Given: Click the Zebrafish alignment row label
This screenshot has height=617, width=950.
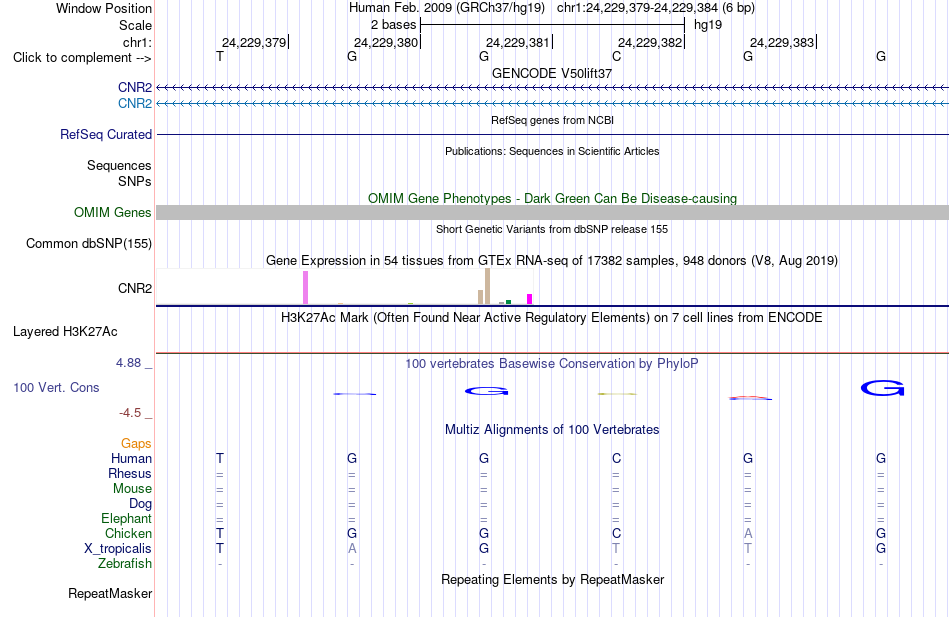Looking at the screenshot, I should 125,563.
